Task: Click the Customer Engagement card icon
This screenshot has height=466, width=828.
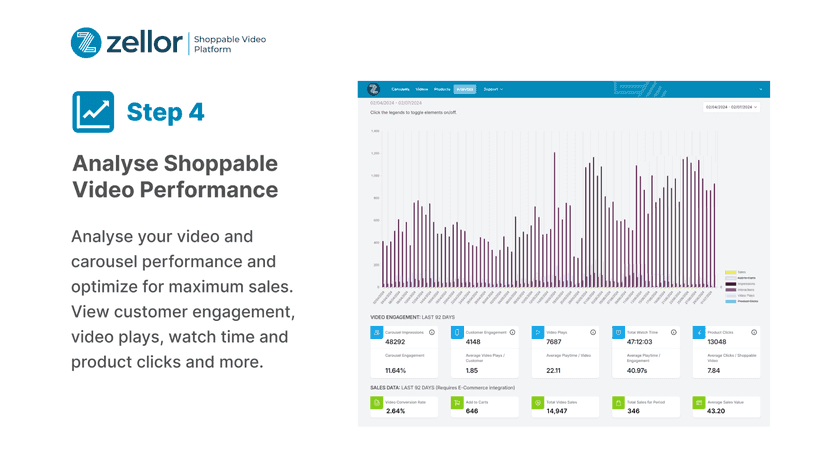Action: pos(457,333)
